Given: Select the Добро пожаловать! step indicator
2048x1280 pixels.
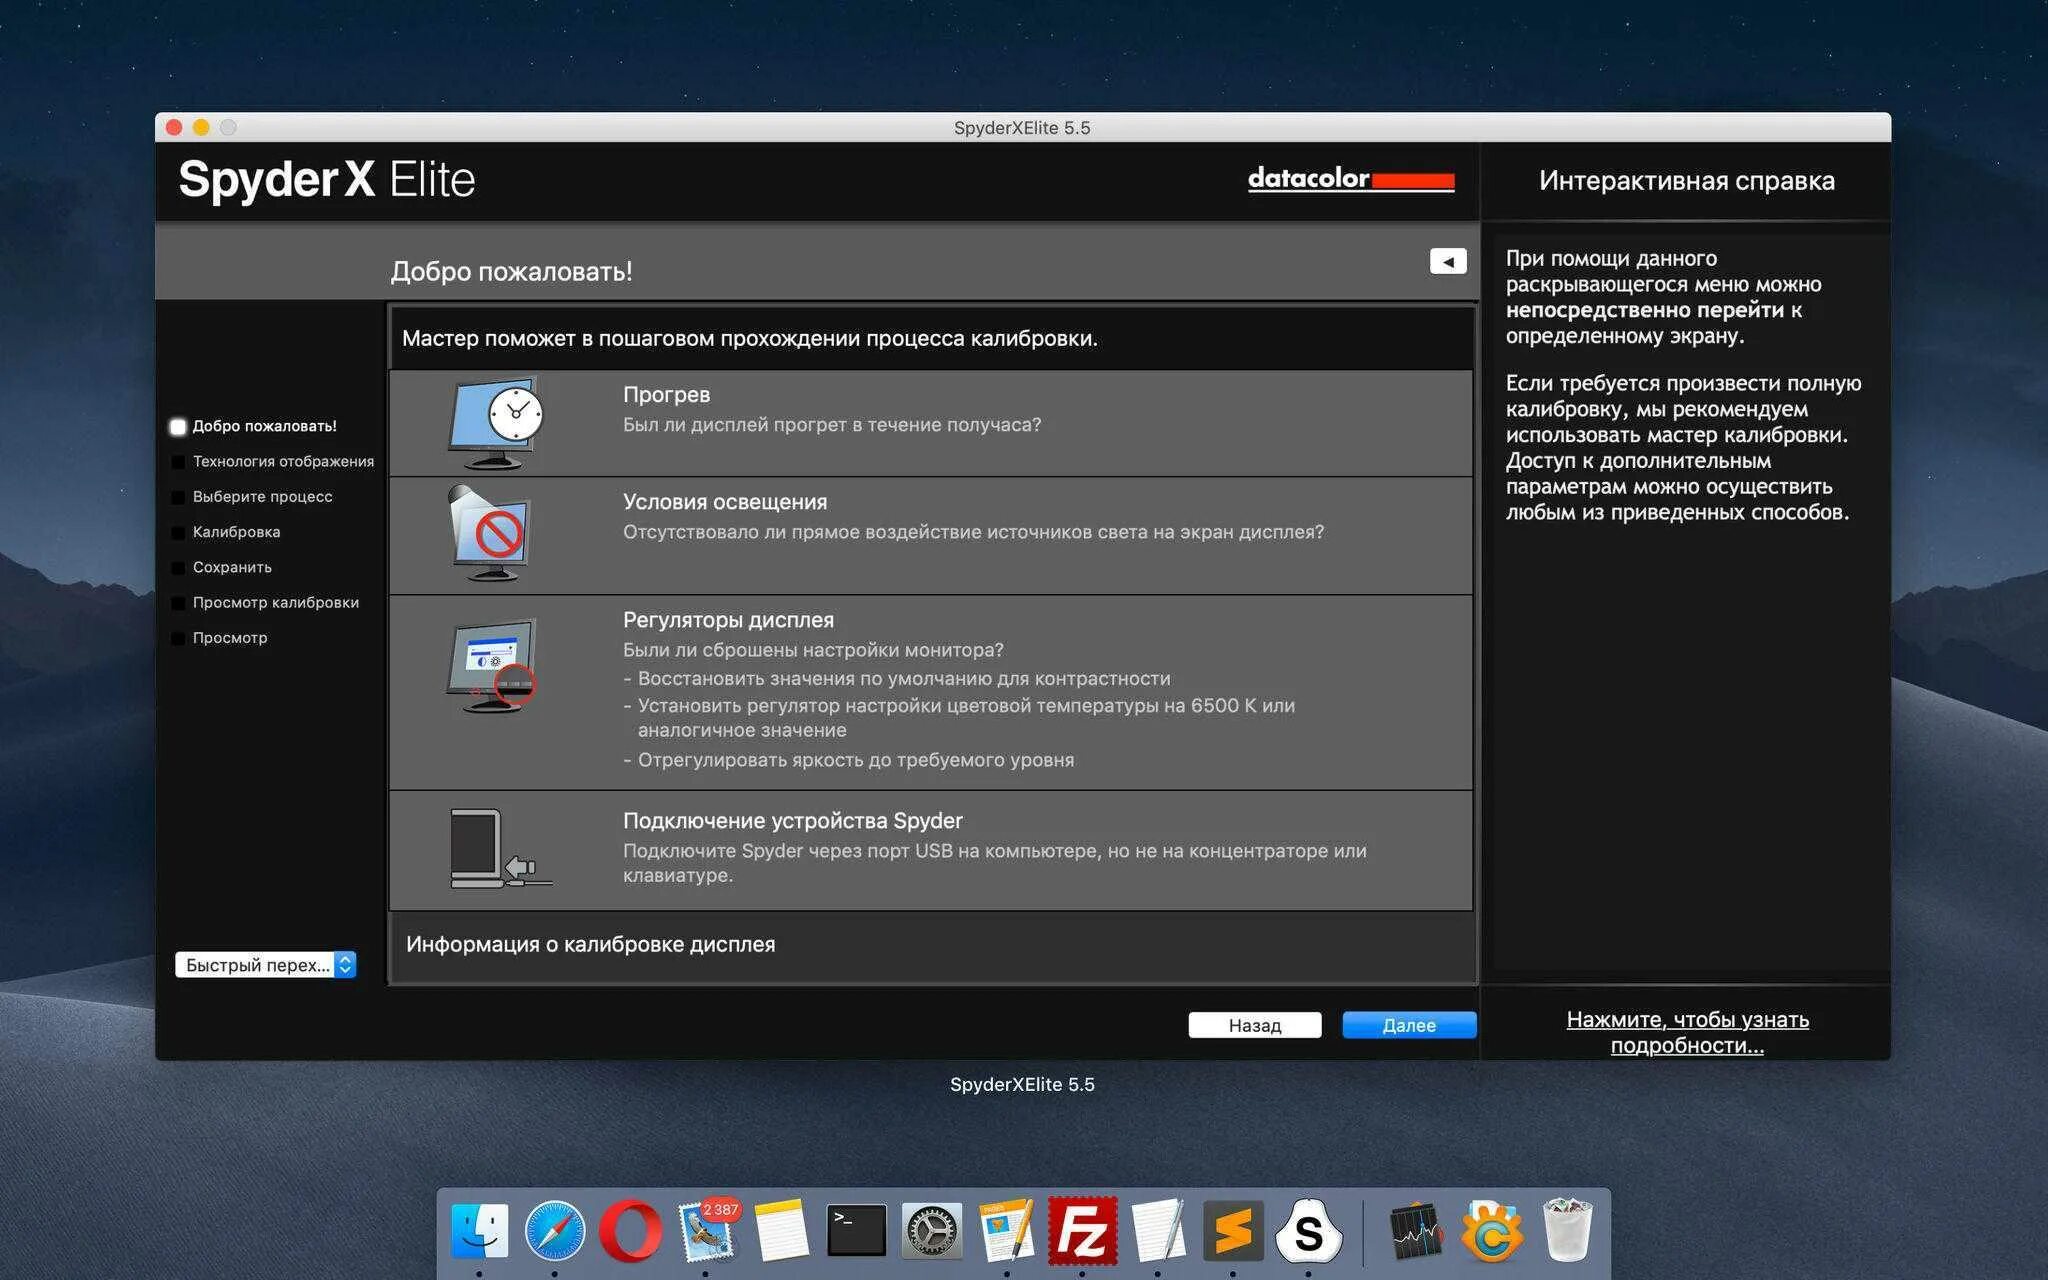Looking at the screenshot, I should (x=178, y=427).
